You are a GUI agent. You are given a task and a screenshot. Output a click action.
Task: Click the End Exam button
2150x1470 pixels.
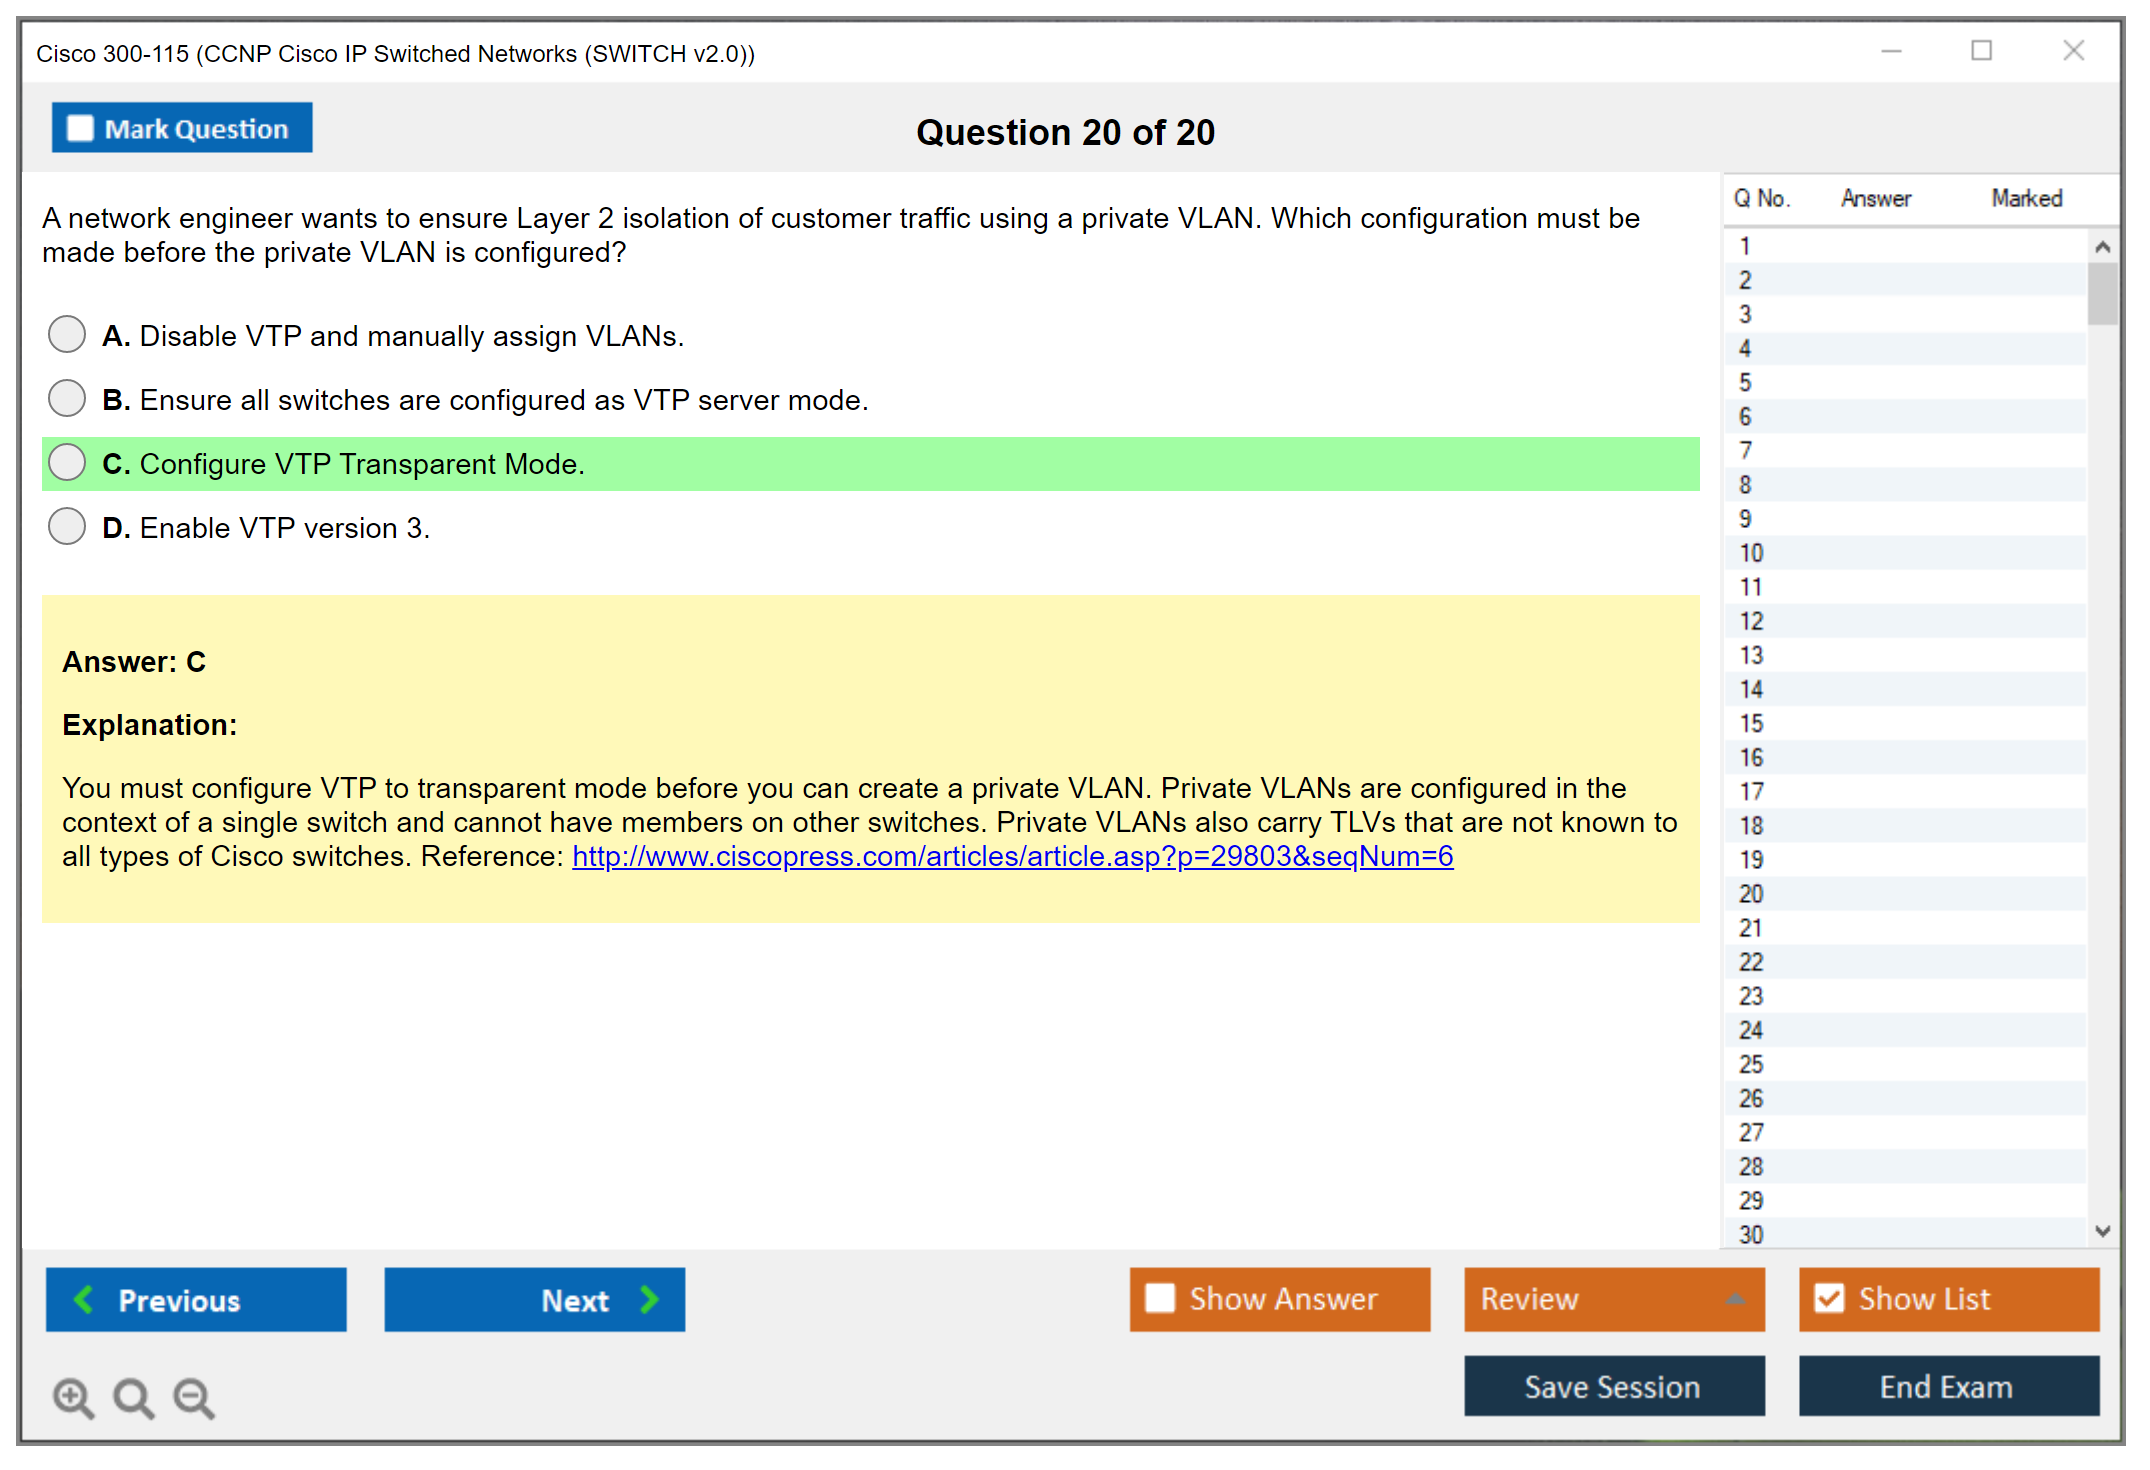[x=1947, y=1387]
